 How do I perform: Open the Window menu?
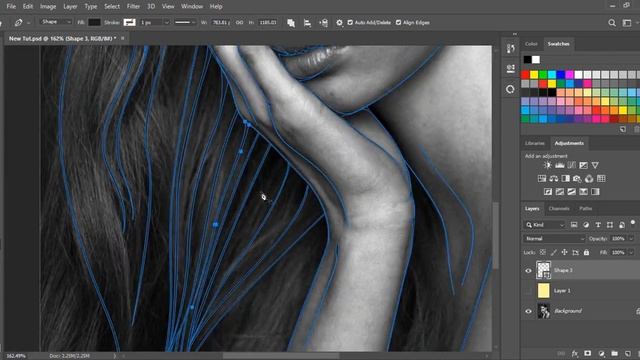(192, 7)
